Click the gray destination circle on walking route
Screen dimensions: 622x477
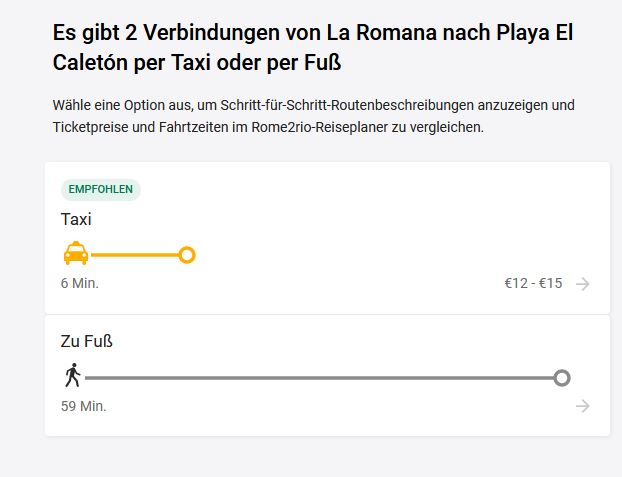(x=562, y=377)
